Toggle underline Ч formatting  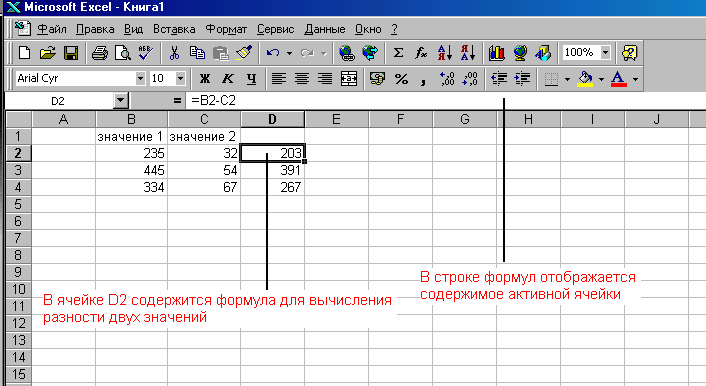coord(252,79)
